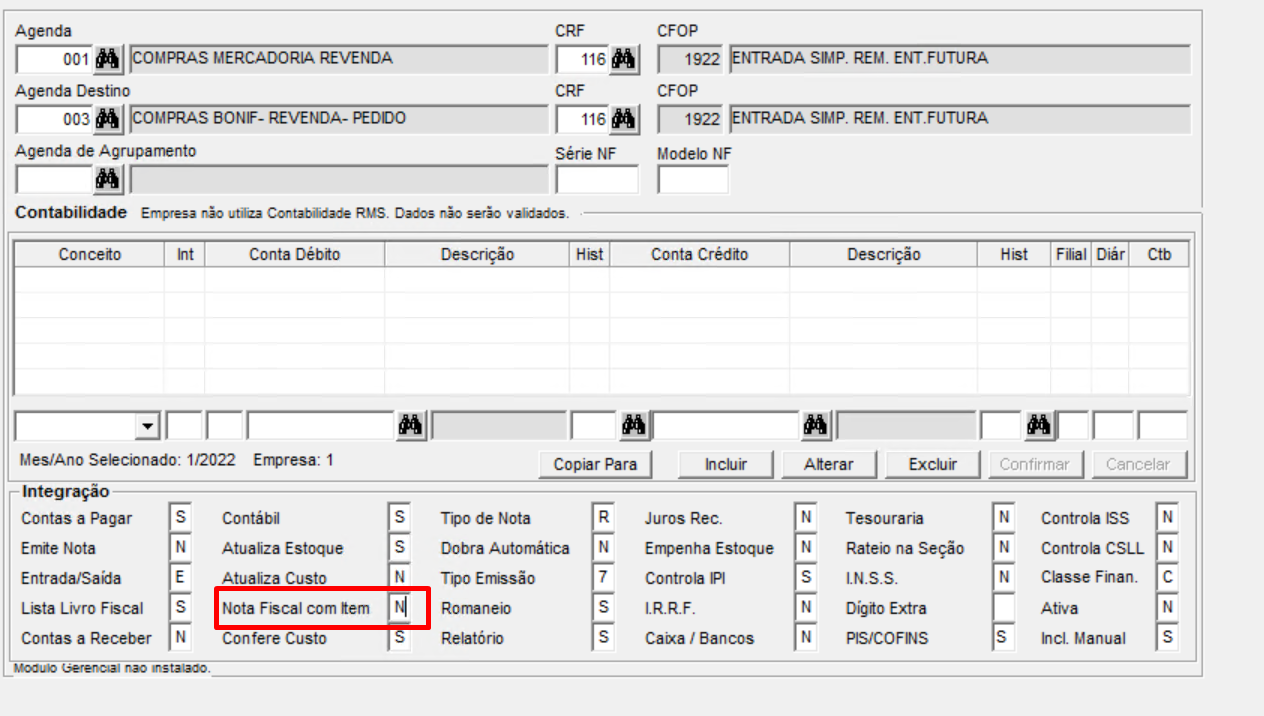Open Agenda Destino lookup binoculars beside 003

tap(108, 119)
